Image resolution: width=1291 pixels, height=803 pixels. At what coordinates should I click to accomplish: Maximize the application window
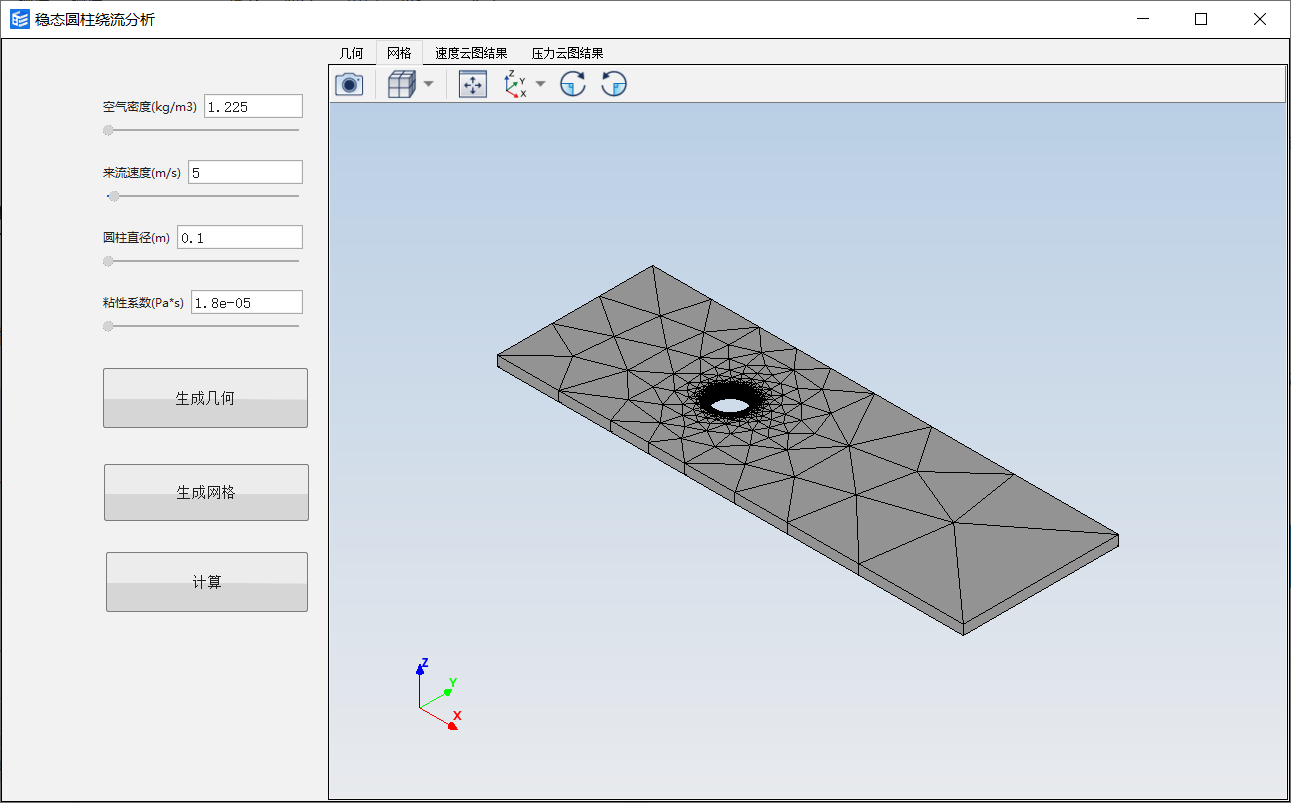pyautogui.click(x=1201, y=19)
